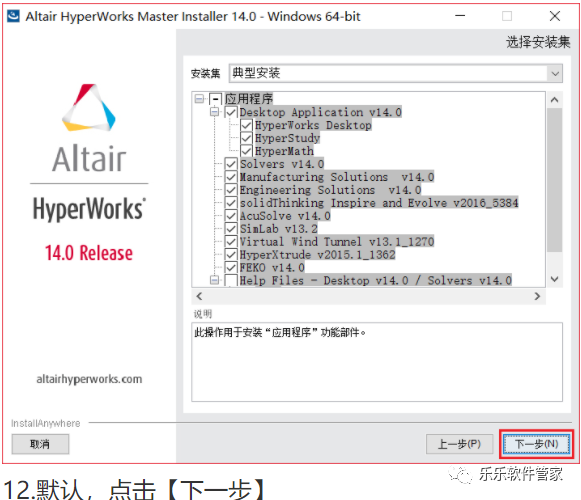
Task: Collapse the Help Files tree node
Action: [214, 280]
